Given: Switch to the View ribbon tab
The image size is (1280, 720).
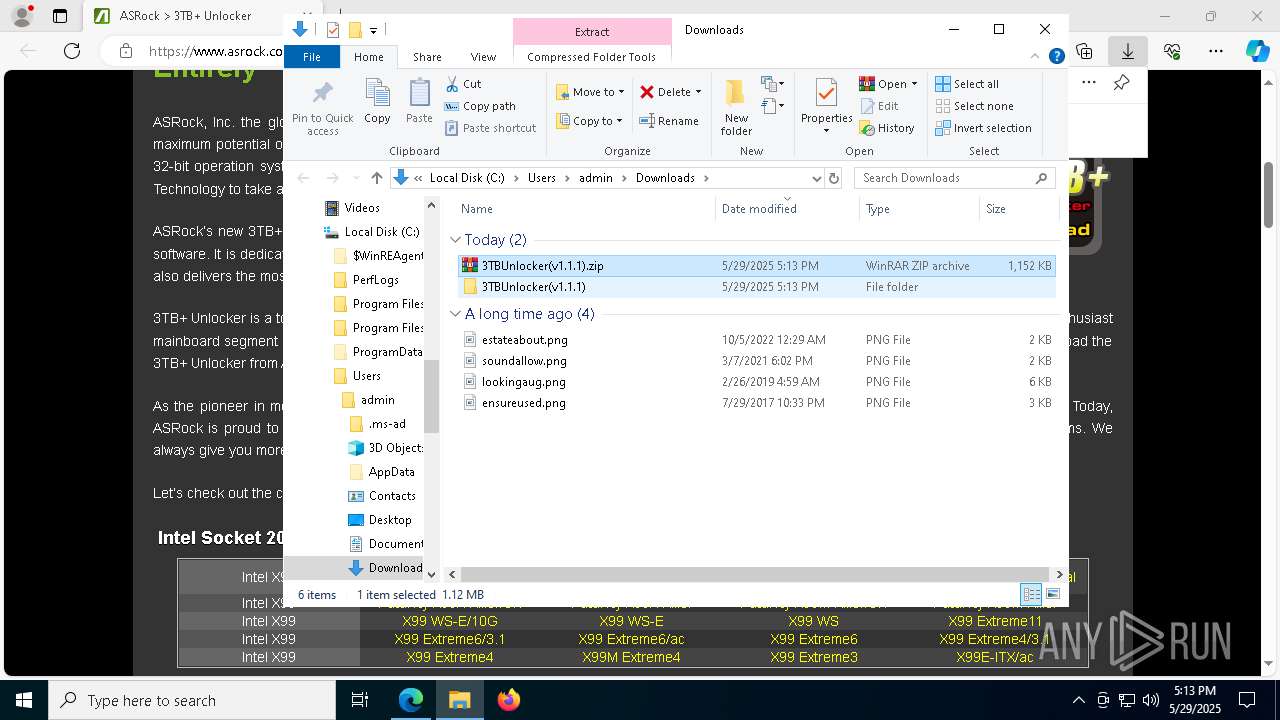Looking at the screenshot, I should coord(483,57).
